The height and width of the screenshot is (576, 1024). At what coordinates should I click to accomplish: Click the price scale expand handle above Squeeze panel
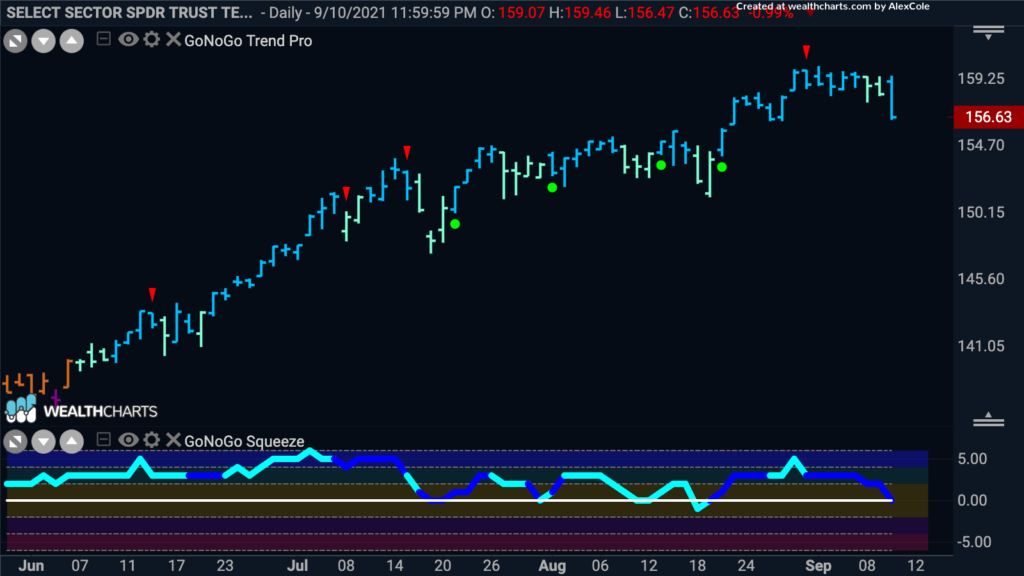click(989, 420)
